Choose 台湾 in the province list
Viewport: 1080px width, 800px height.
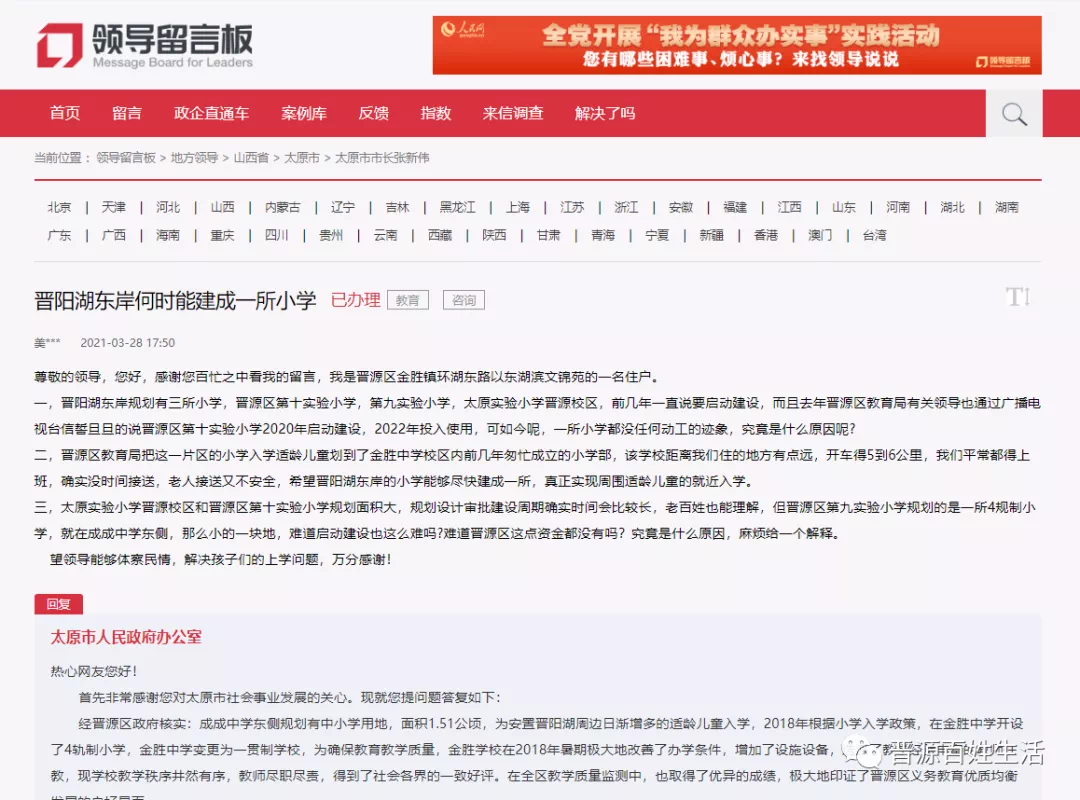tap(874, 235)
